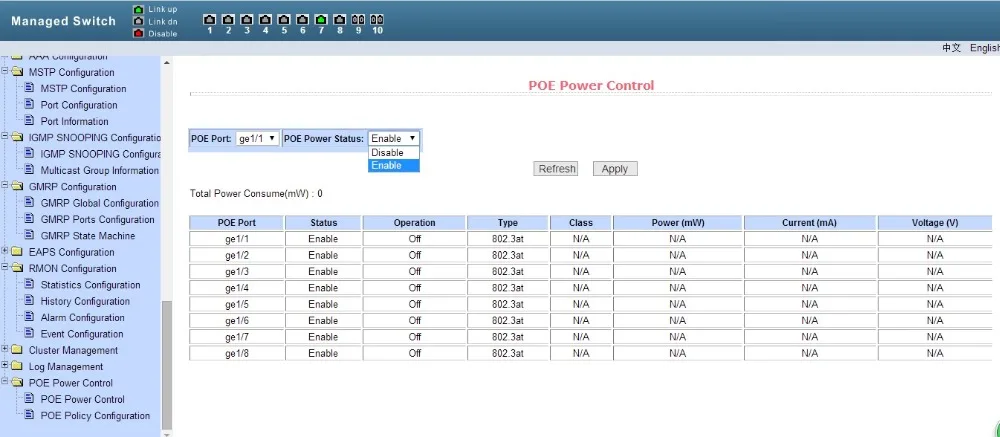This screenshot has width=1000, height=437.
Task: Click the POE Power Status dropdown box
Action: 393,138
